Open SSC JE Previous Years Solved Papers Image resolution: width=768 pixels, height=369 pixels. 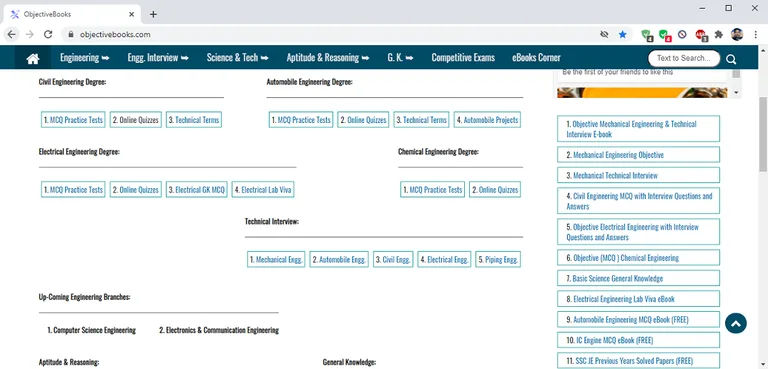tap(638, 361)
